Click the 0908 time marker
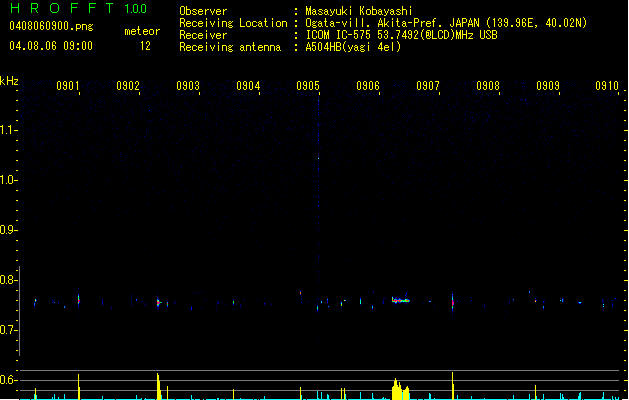The image size is (629, 400). 488,86
